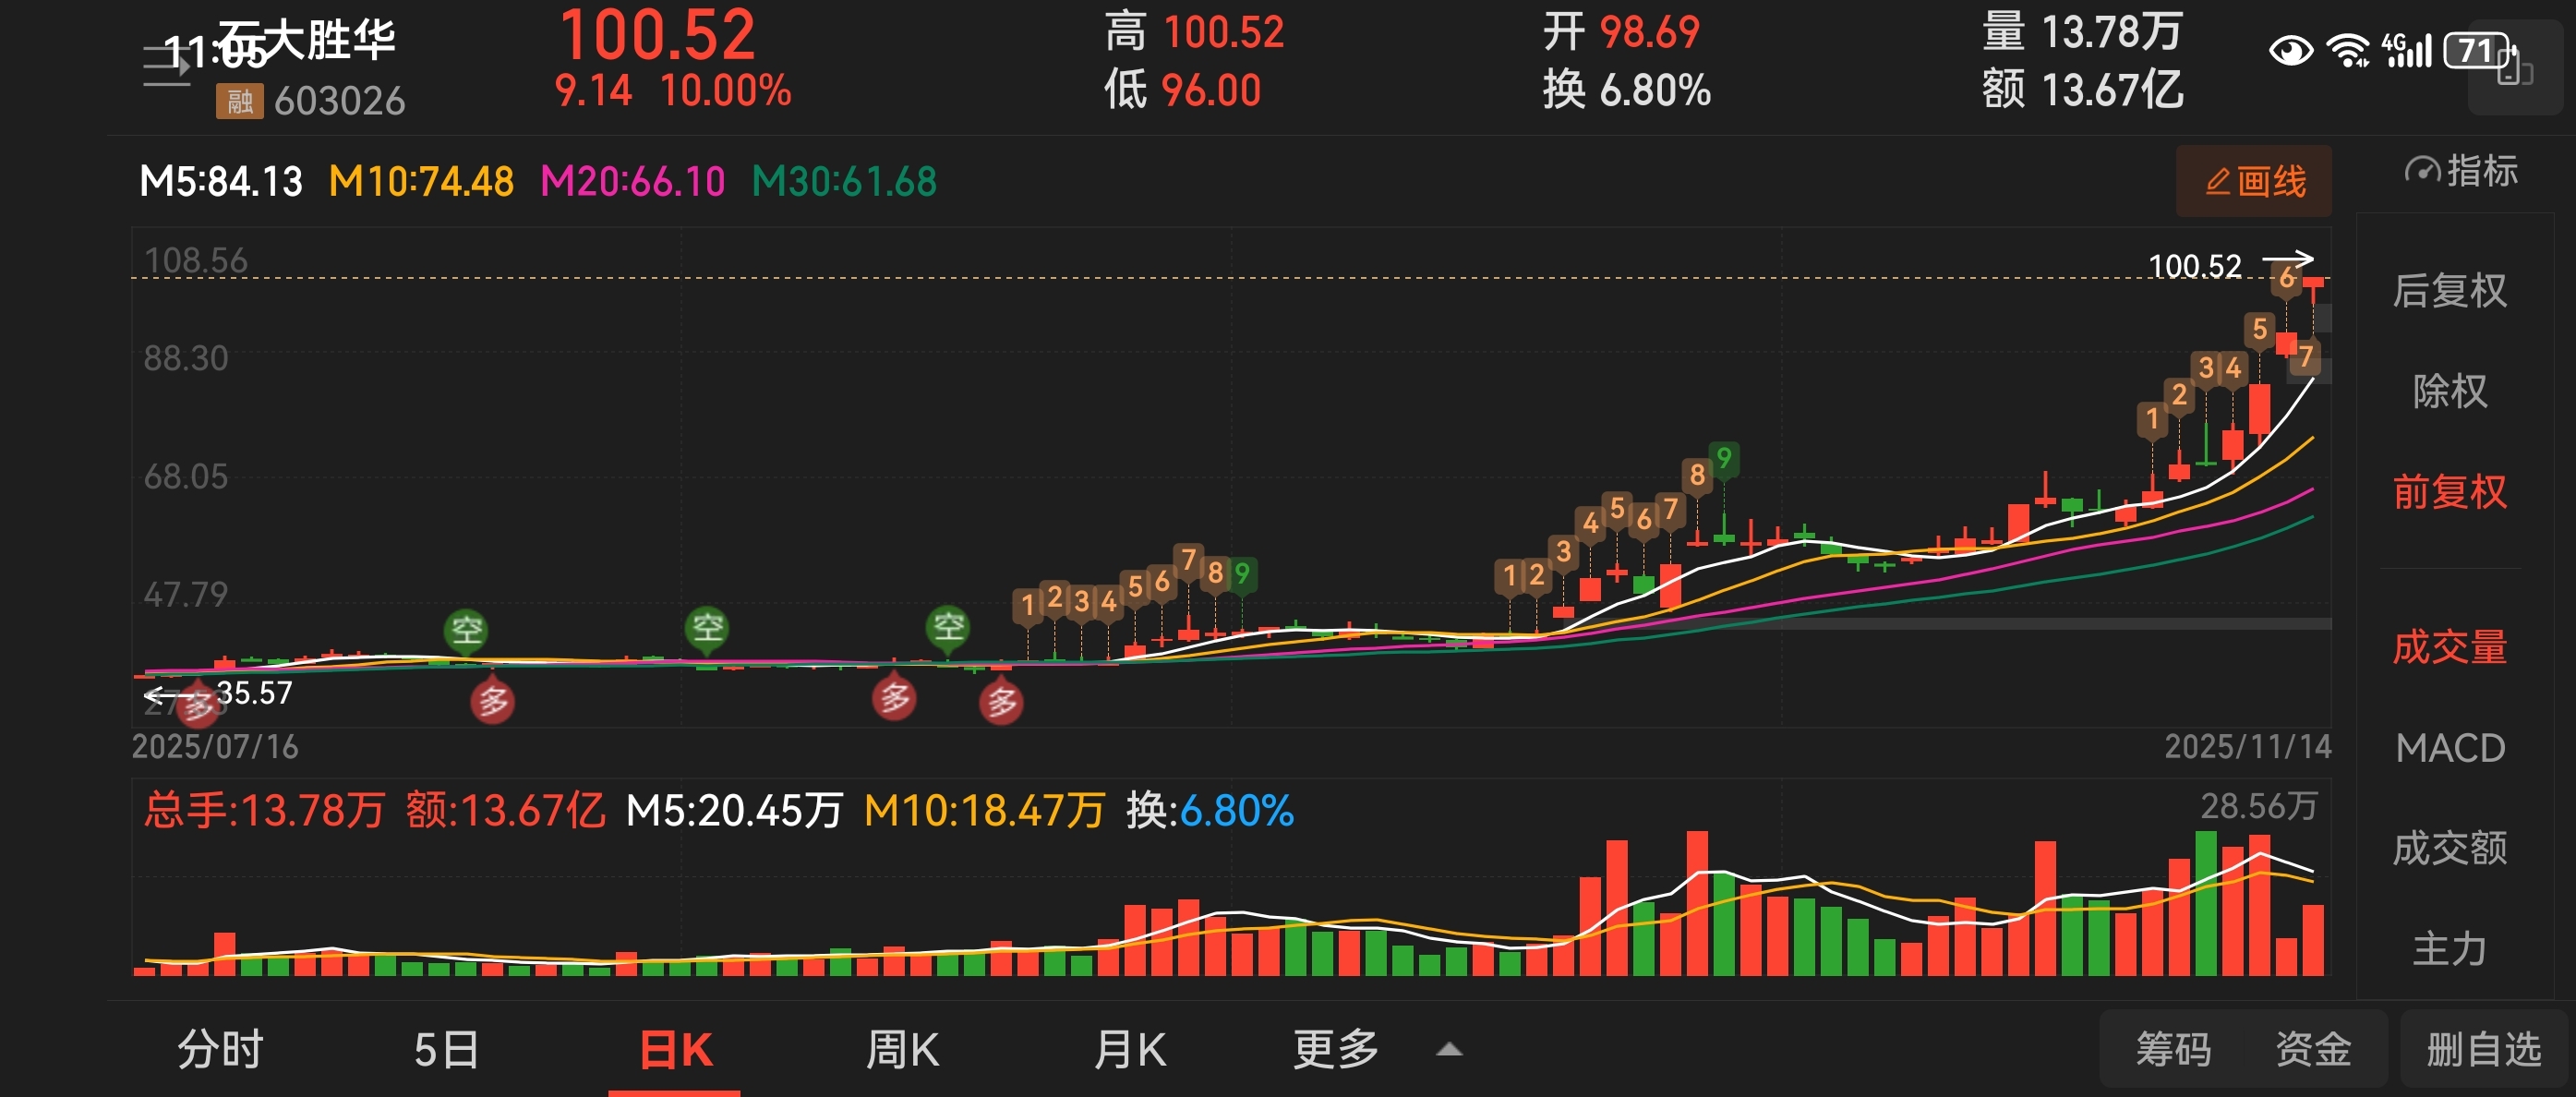Tap the 融 margin badge
The image size is (2576, 1097).
239,101
